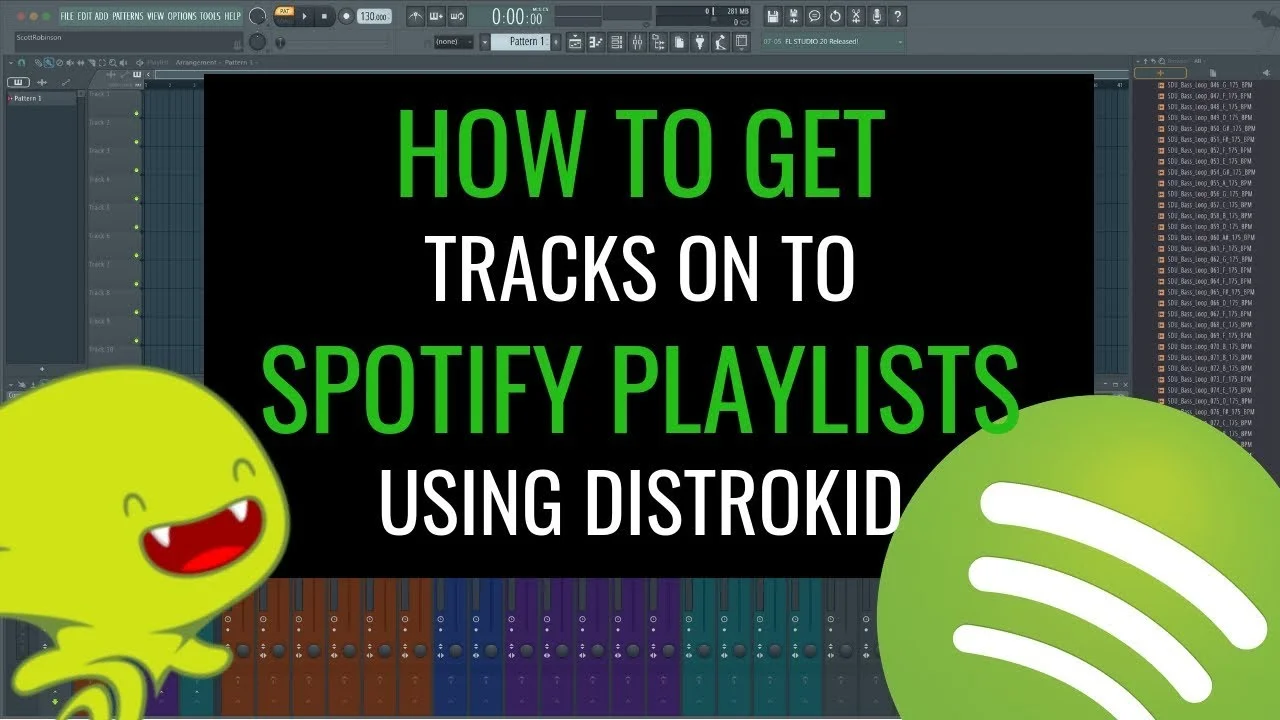This screenshot has width=1280, height=720.
Task: Select SDU_Bass_Loop_050_G#_175_BPM sample
Action: click(1204, 129)
